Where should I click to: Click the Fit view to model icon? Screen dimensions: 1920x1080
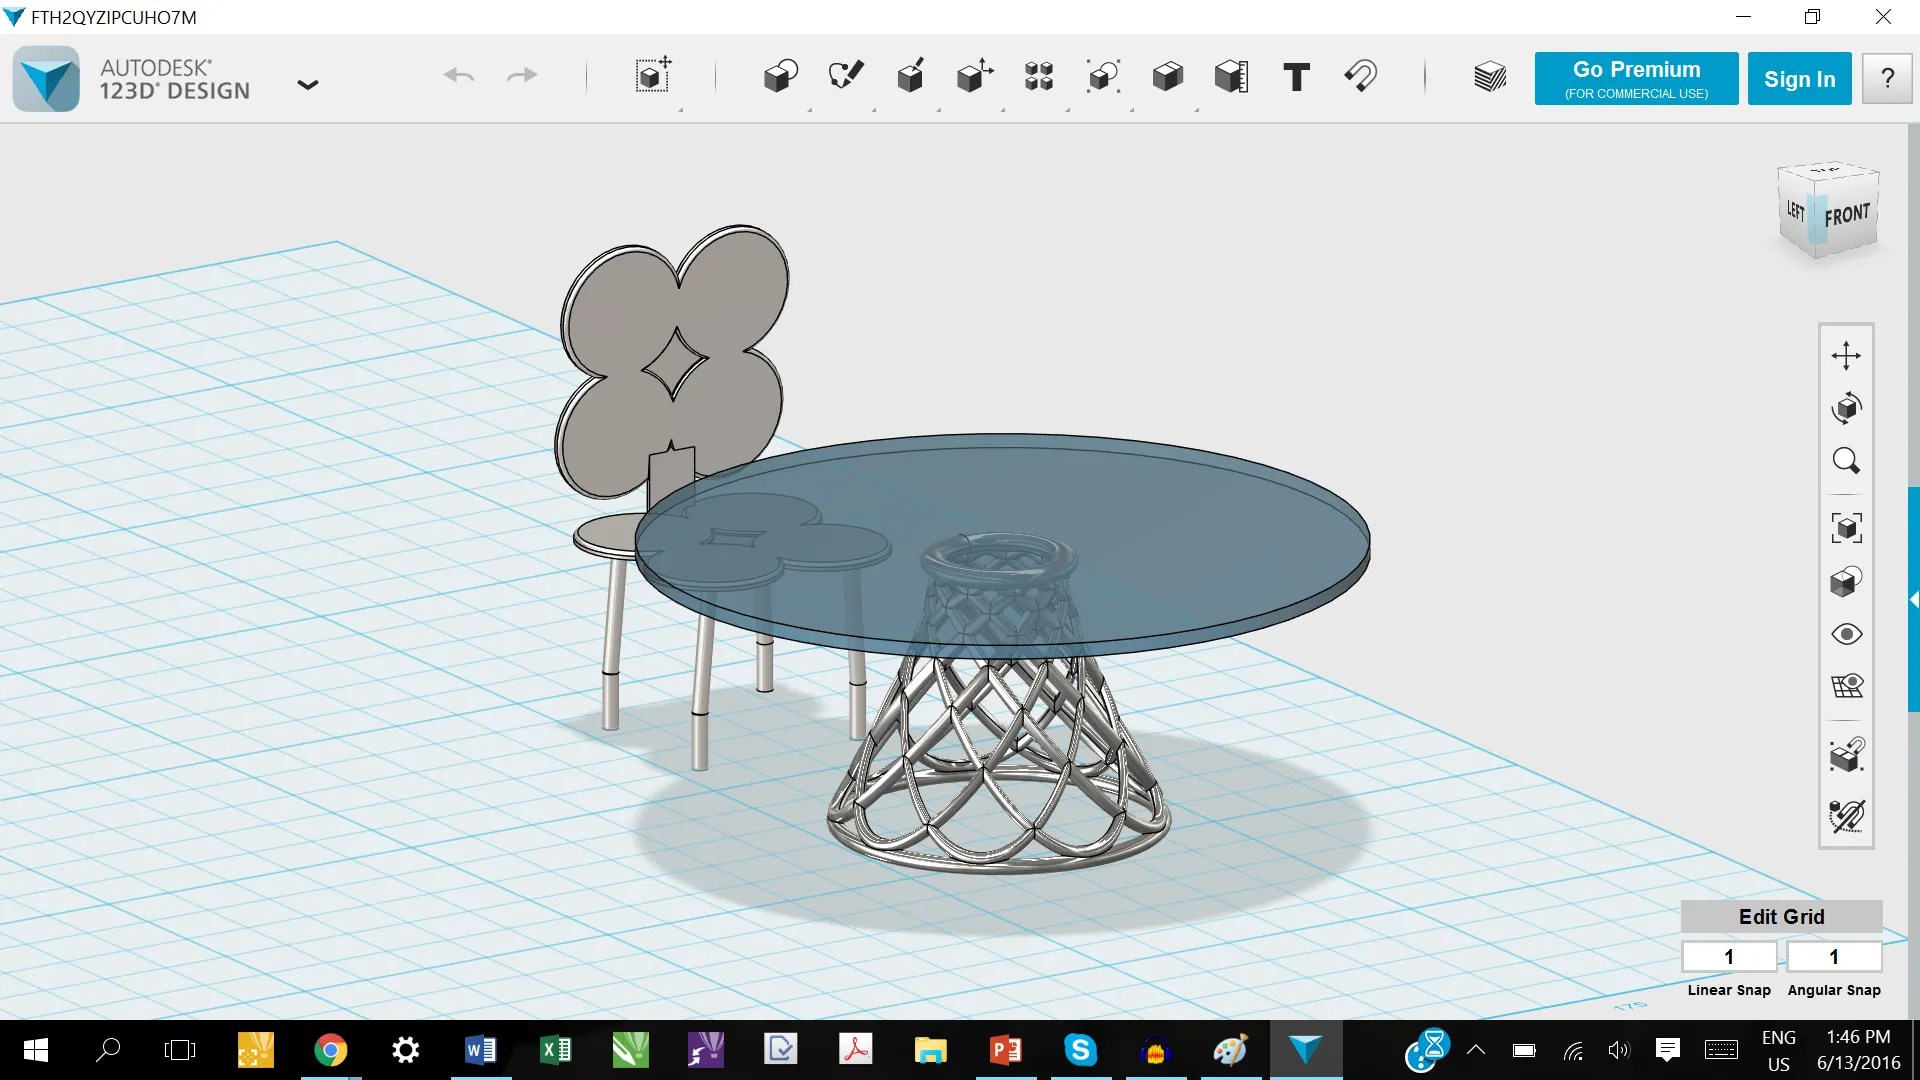point(1846,528)
